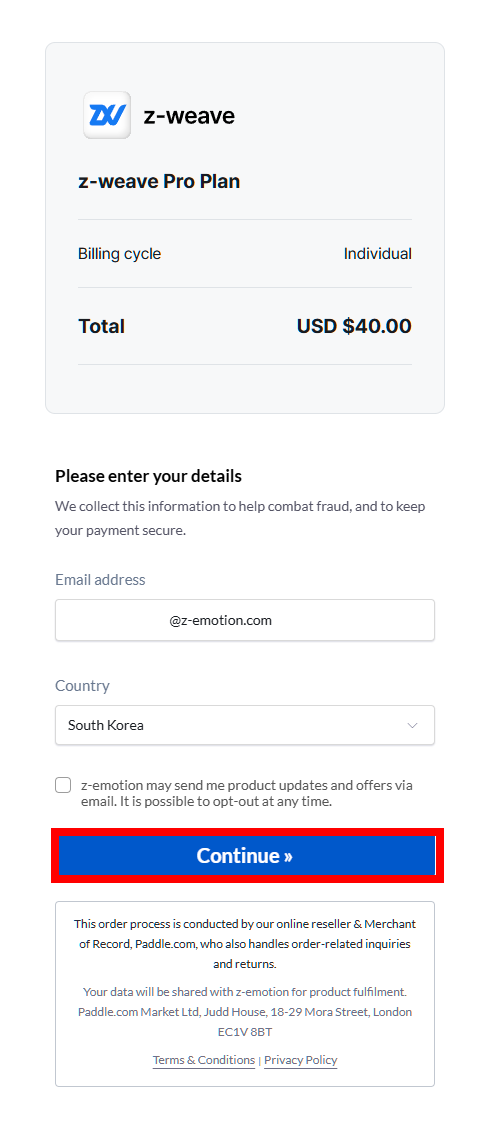Select the z-weave Pro Plan heading

tap(159, 182)
